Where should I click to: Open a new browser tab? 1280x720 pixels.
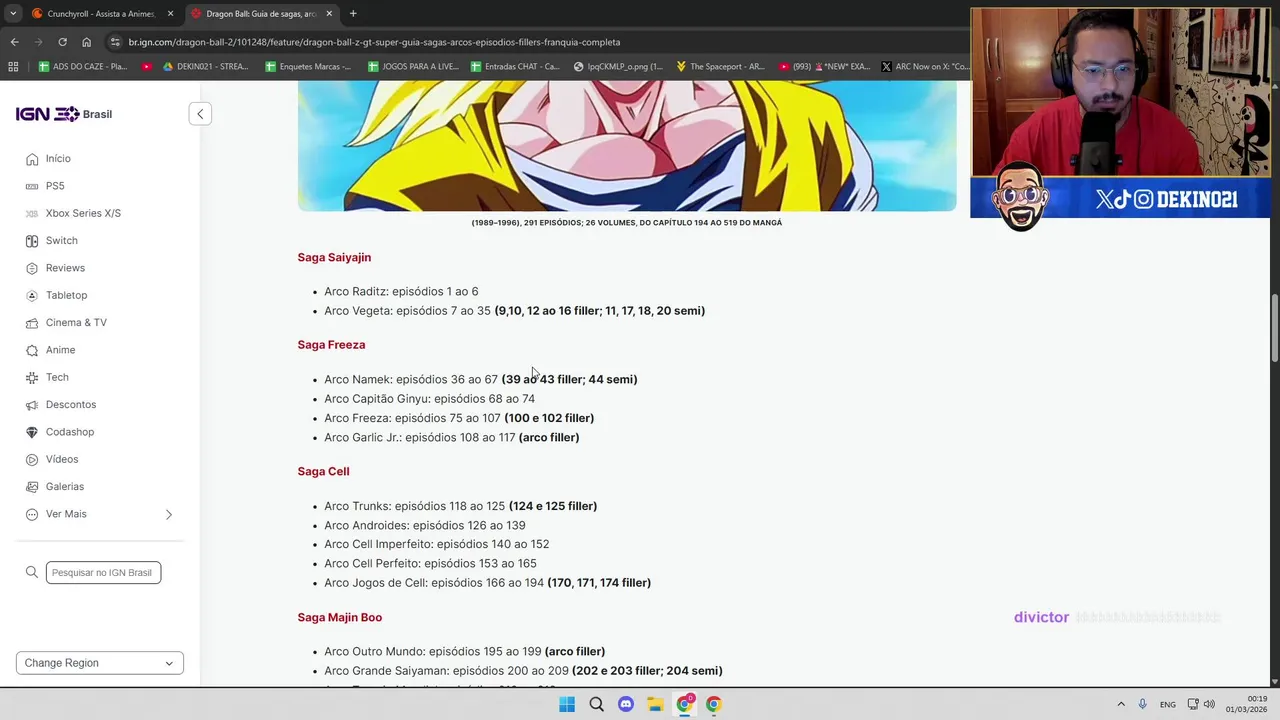353,14
